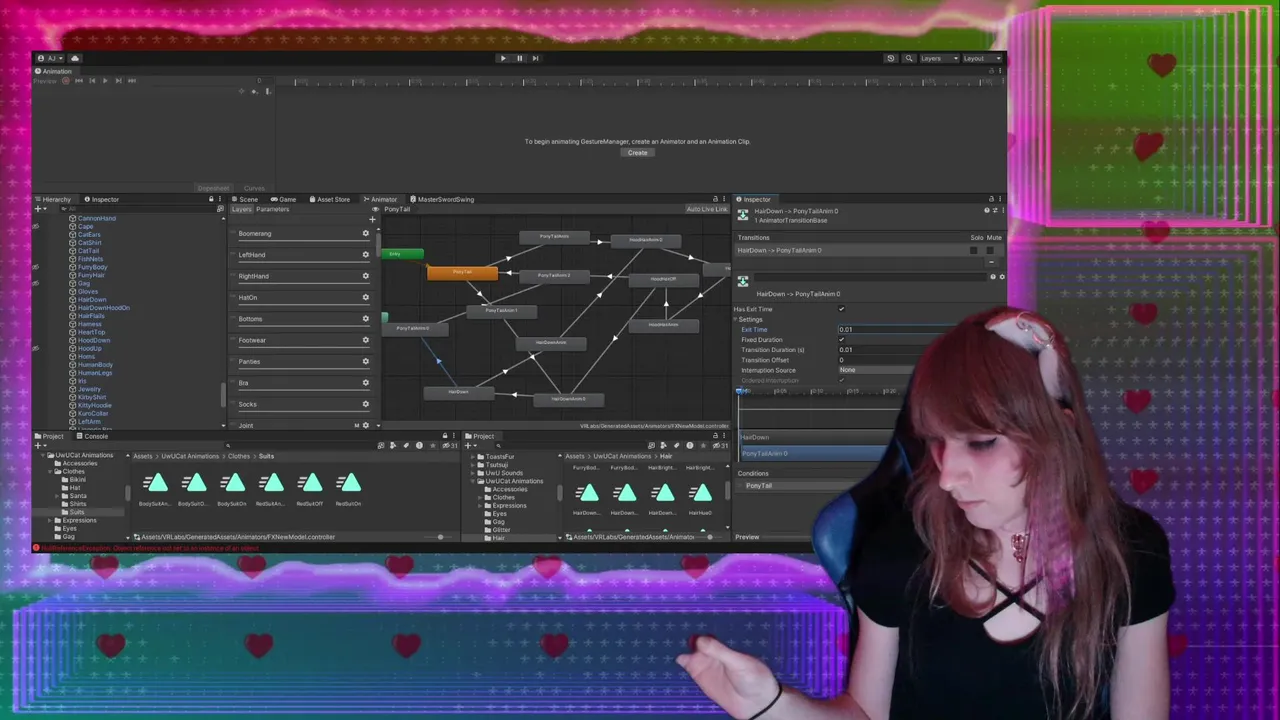Image resolution: width=1280 pixels, height=720 pixels.
Task: Open settings gear for Footwear layer
Action: click(x=365, y=340)
